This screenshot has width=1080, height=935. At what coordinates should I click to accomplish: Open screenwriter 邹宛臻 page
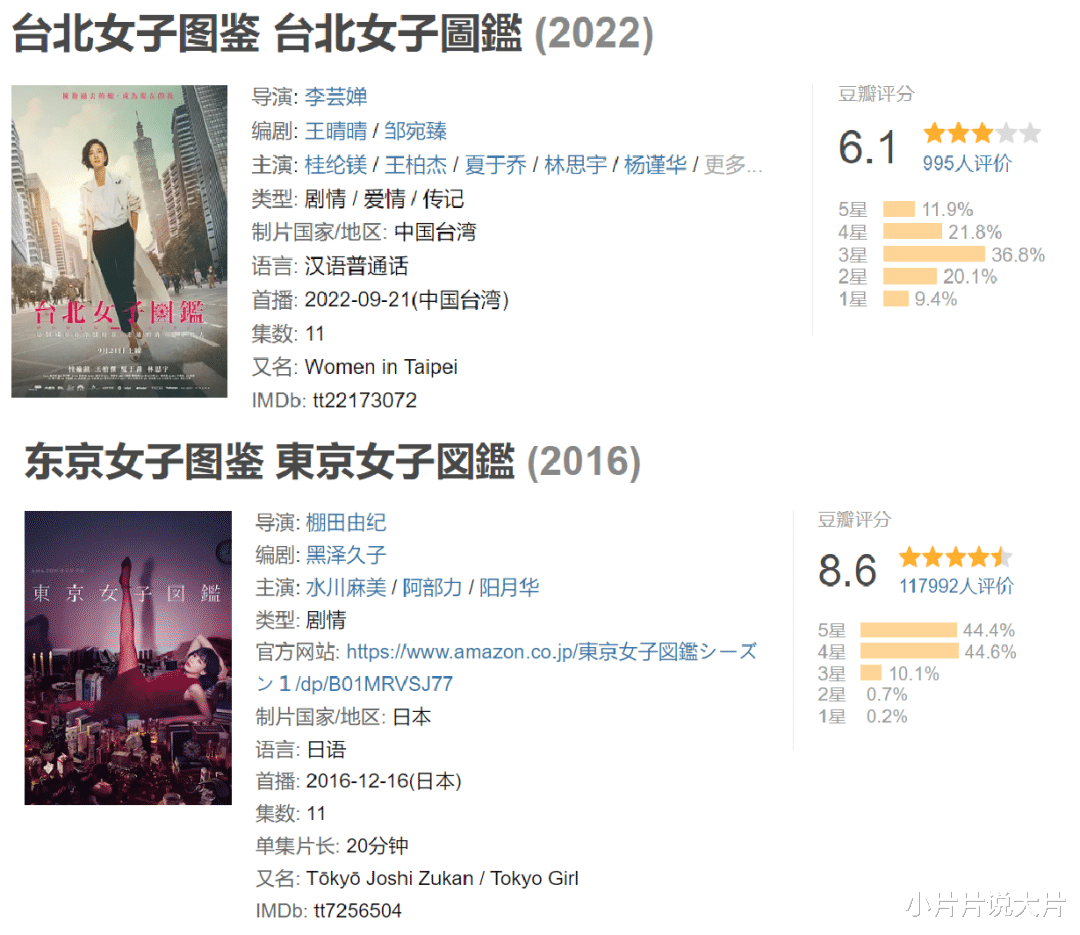415,131
